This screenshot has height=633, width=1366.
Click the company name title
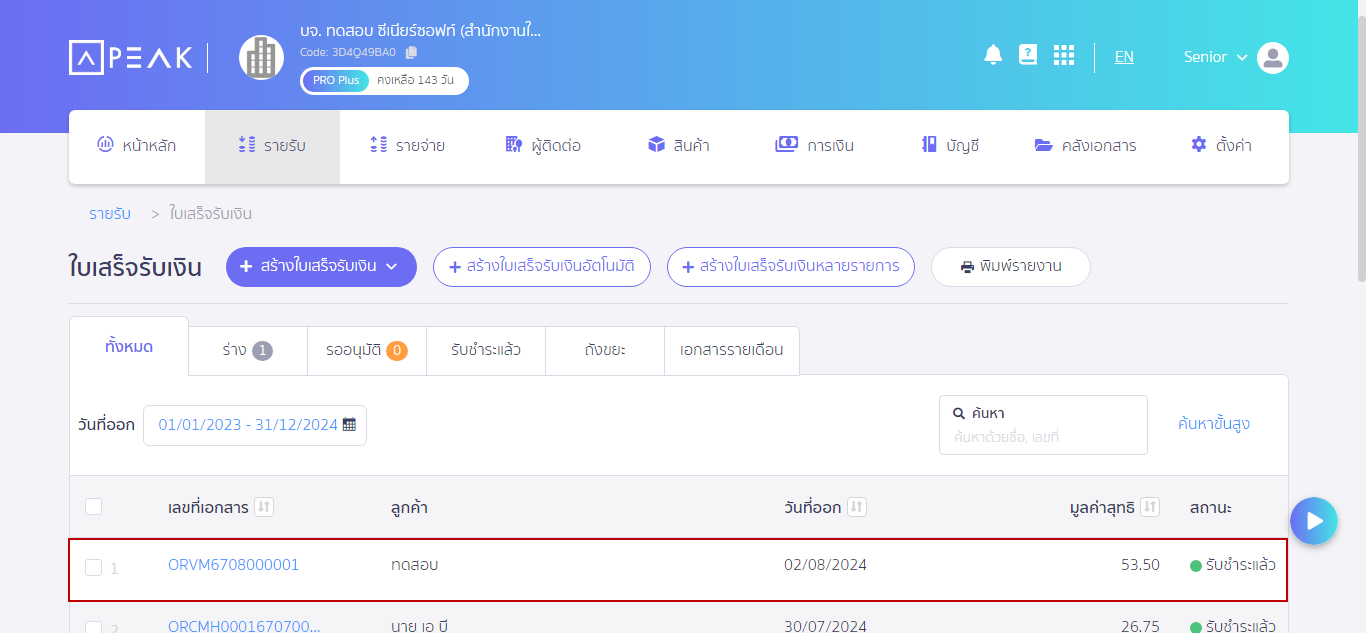[420, 30]
